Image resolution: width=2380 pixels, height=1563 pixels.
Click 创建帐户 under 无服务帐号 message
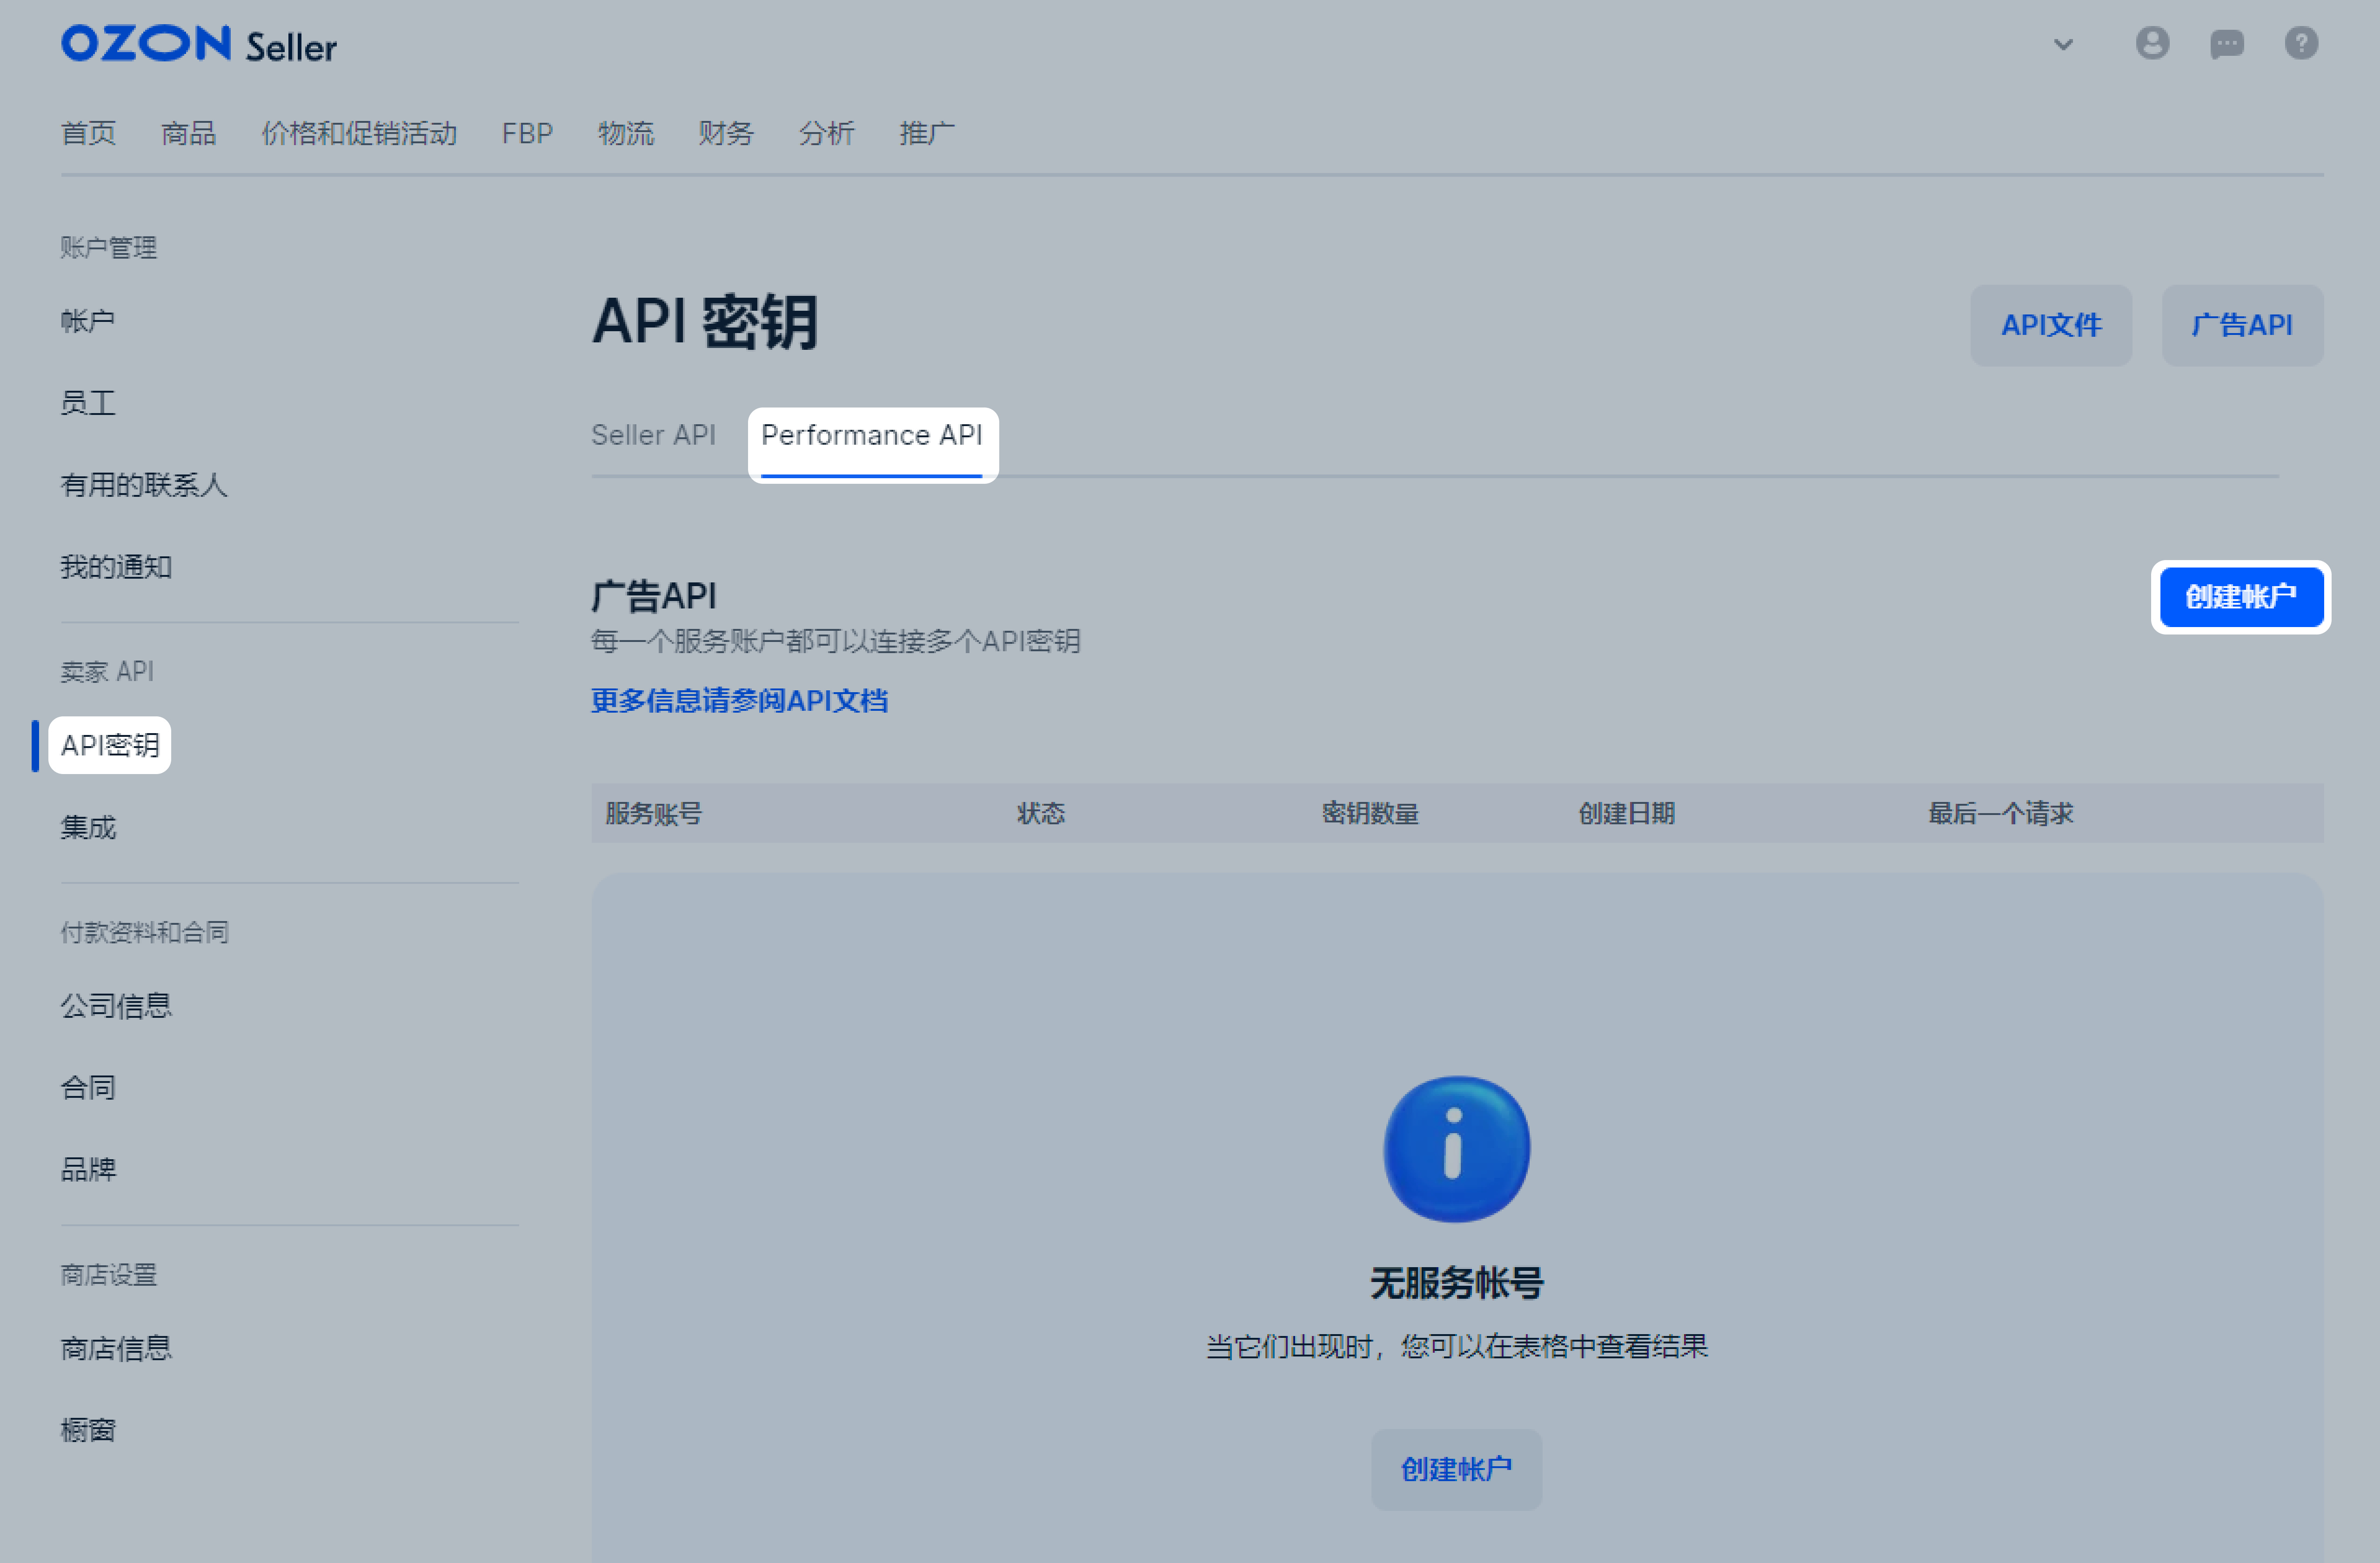click(1456, 1469)
